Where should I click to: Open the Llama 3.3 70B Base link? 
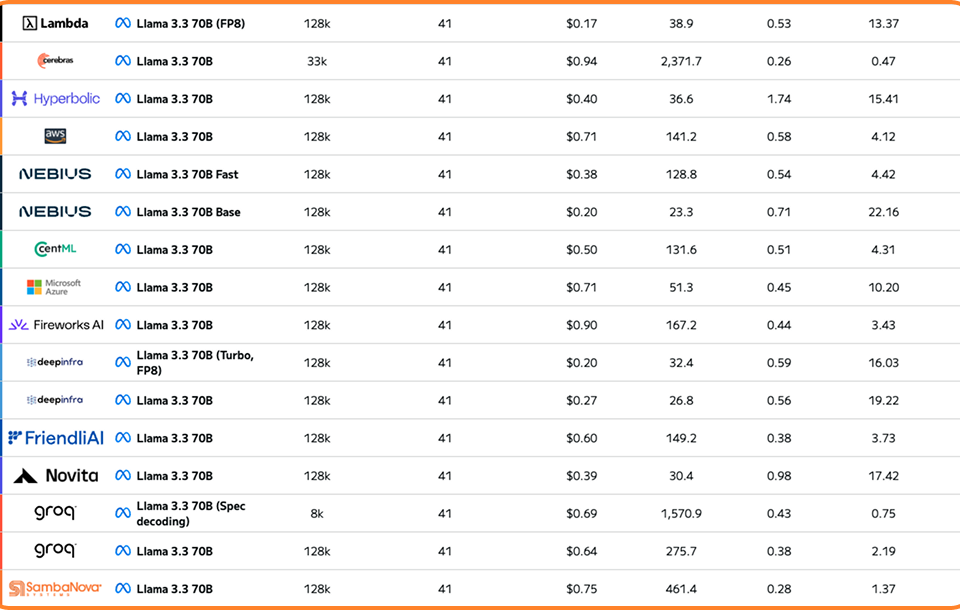[x=188, y=212]
